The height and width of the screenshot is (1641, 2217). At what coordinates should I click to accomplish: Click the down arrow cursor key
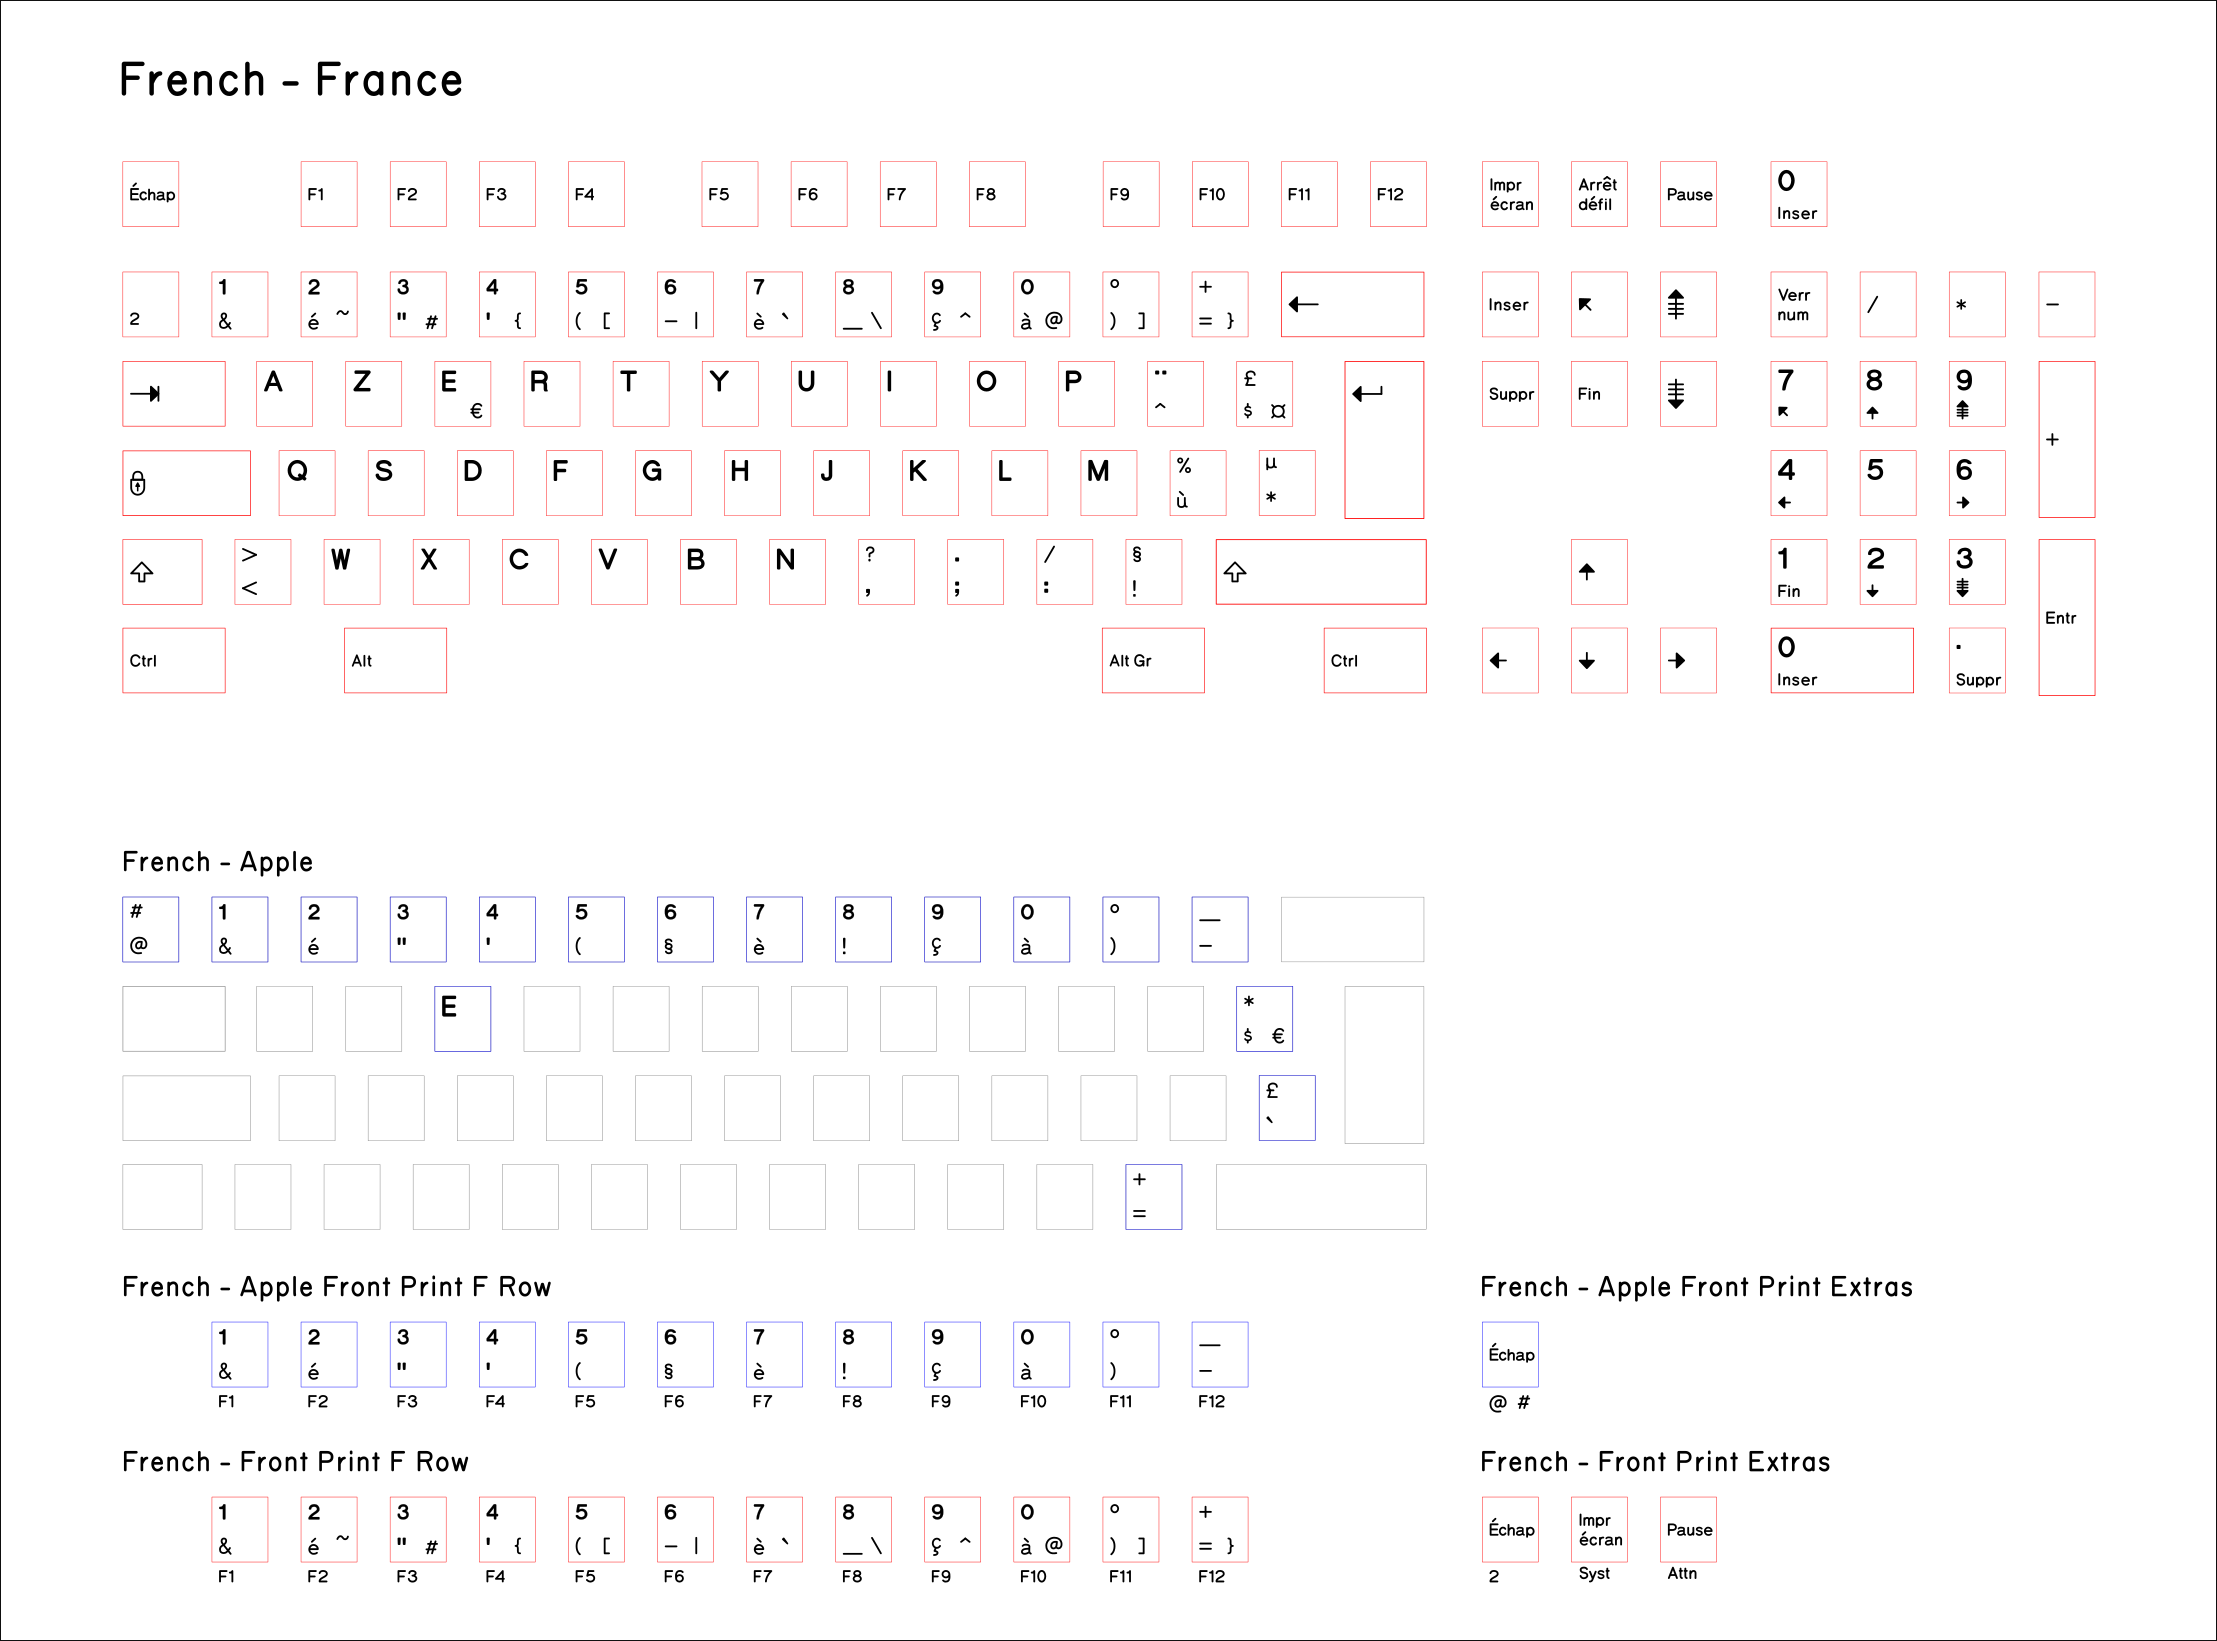[x=1599, y=660]
